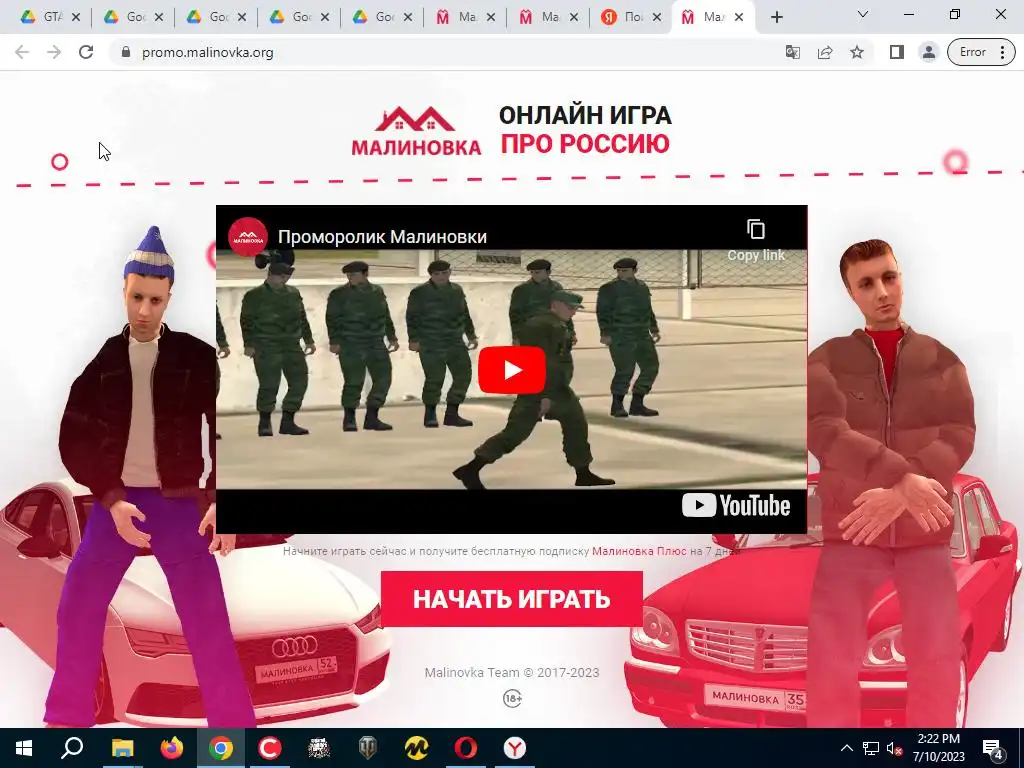Bookmark this page with the star
Screen dimensions: 1024x768
point(857,52)
